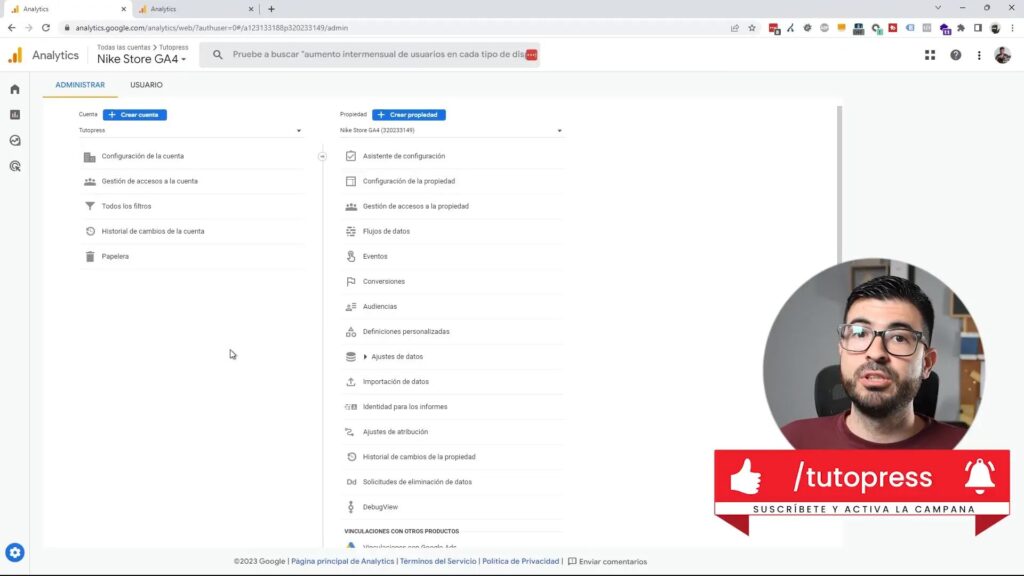Screen dimensions: 1024x576
Task: Reload the browser page
Action: point(46,28)
